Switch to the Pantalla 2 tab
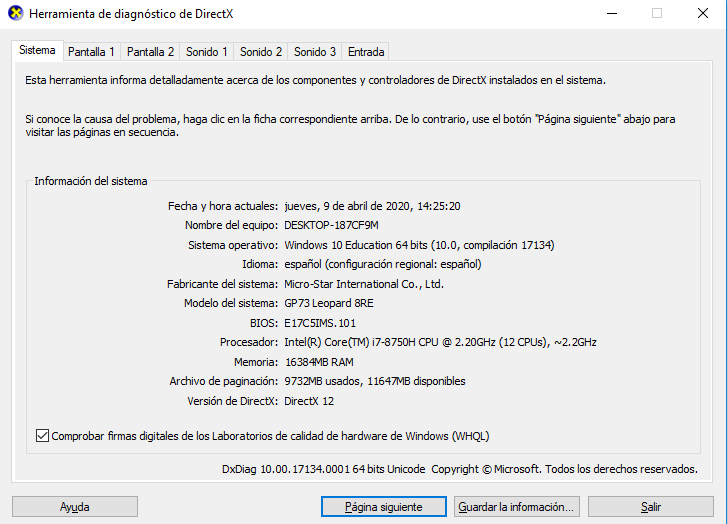 150,52
